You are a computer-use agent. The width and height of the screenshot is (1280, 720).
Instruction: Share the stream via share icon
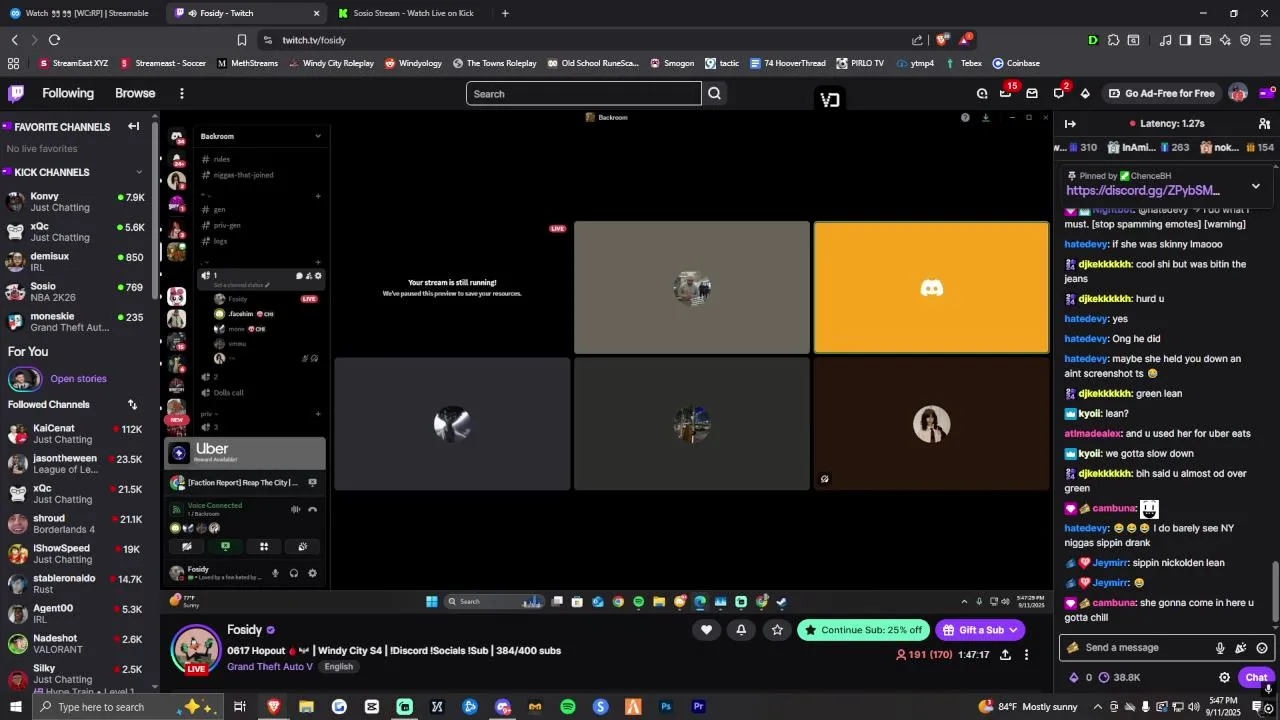pos(1005,655)
